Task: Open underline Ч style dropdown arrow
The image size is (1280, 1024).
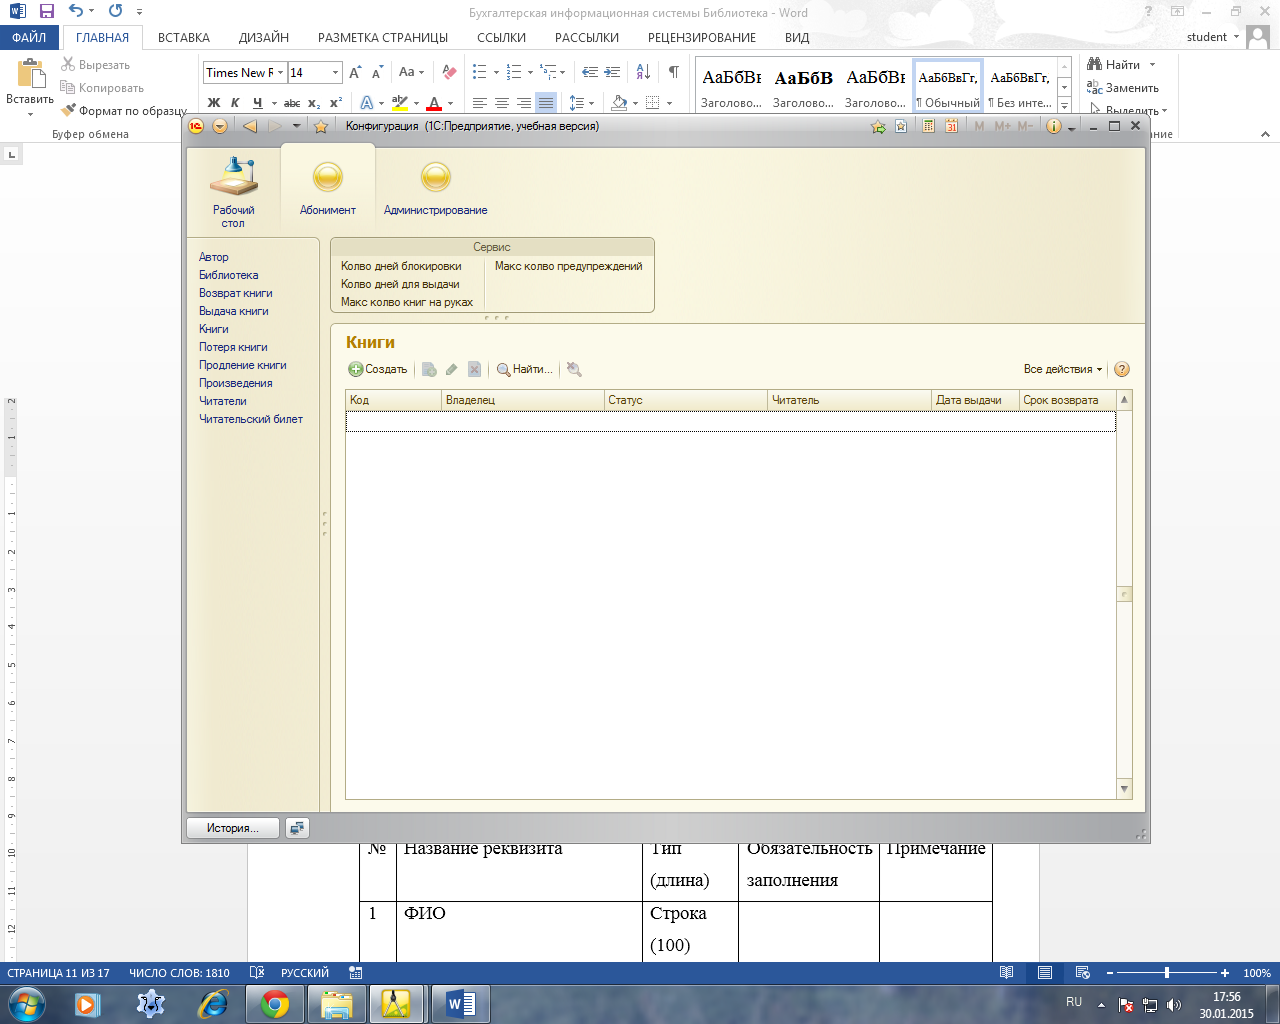Action: coord(273,103)
